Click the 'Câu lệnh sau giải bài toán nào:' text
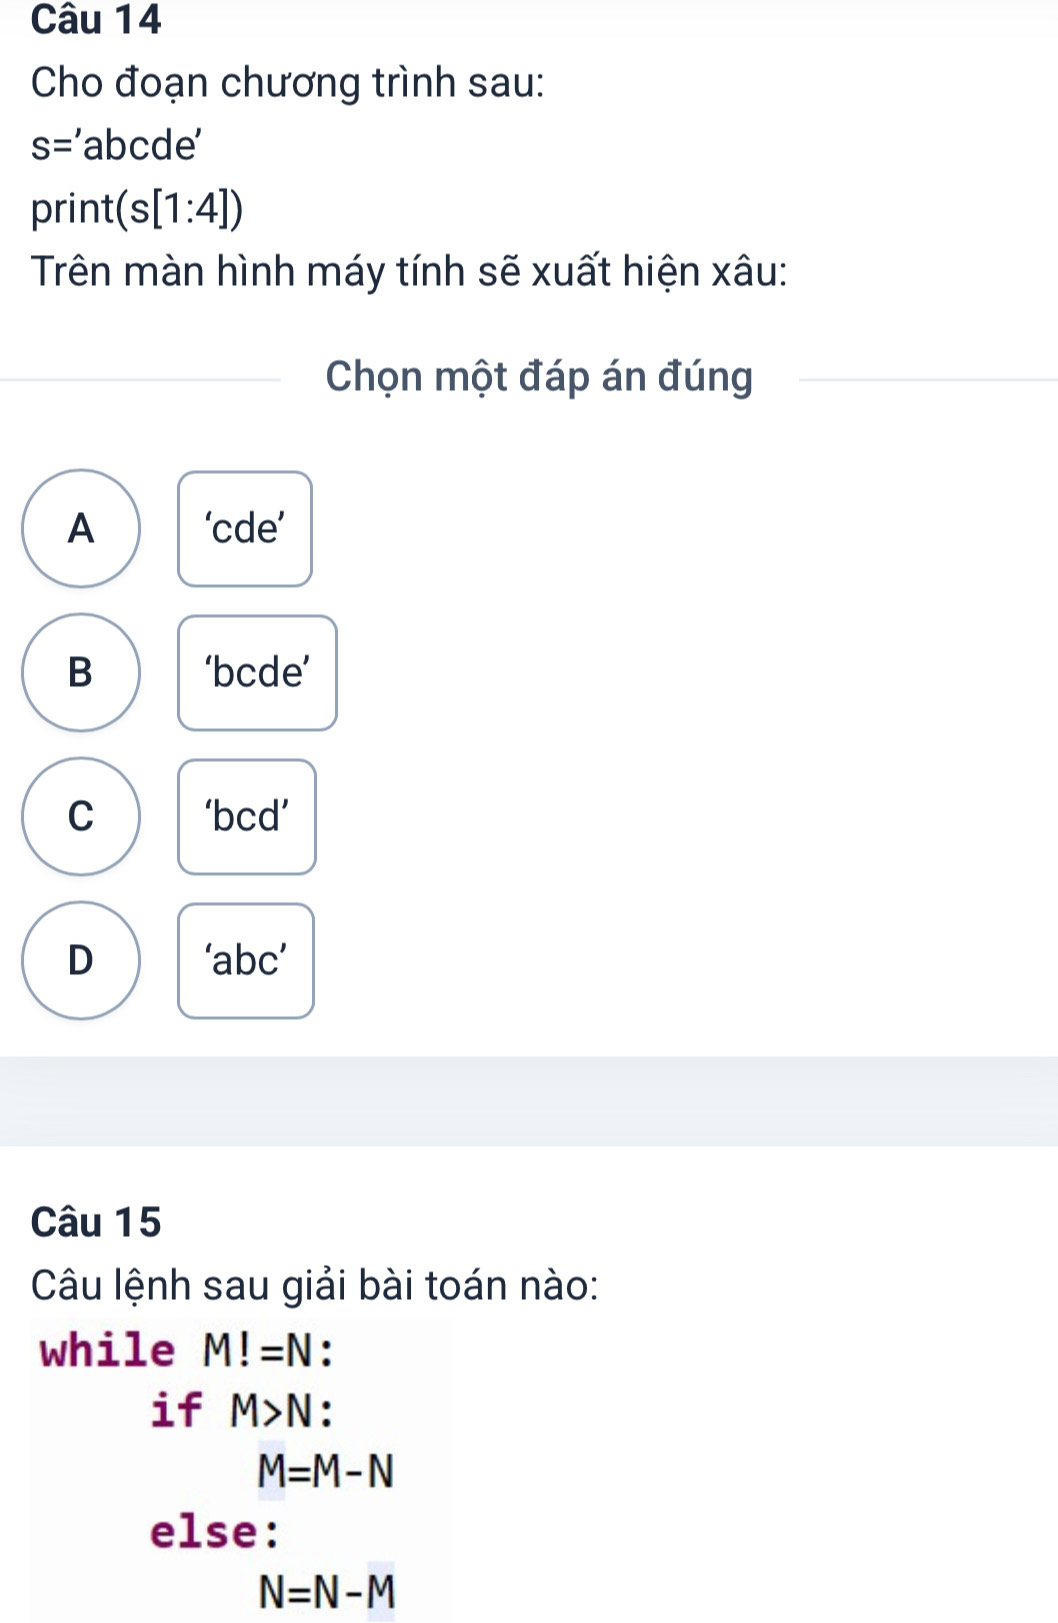Image resolution: width=1058 pixels, height=1623 pixels. click(315, 1285)
